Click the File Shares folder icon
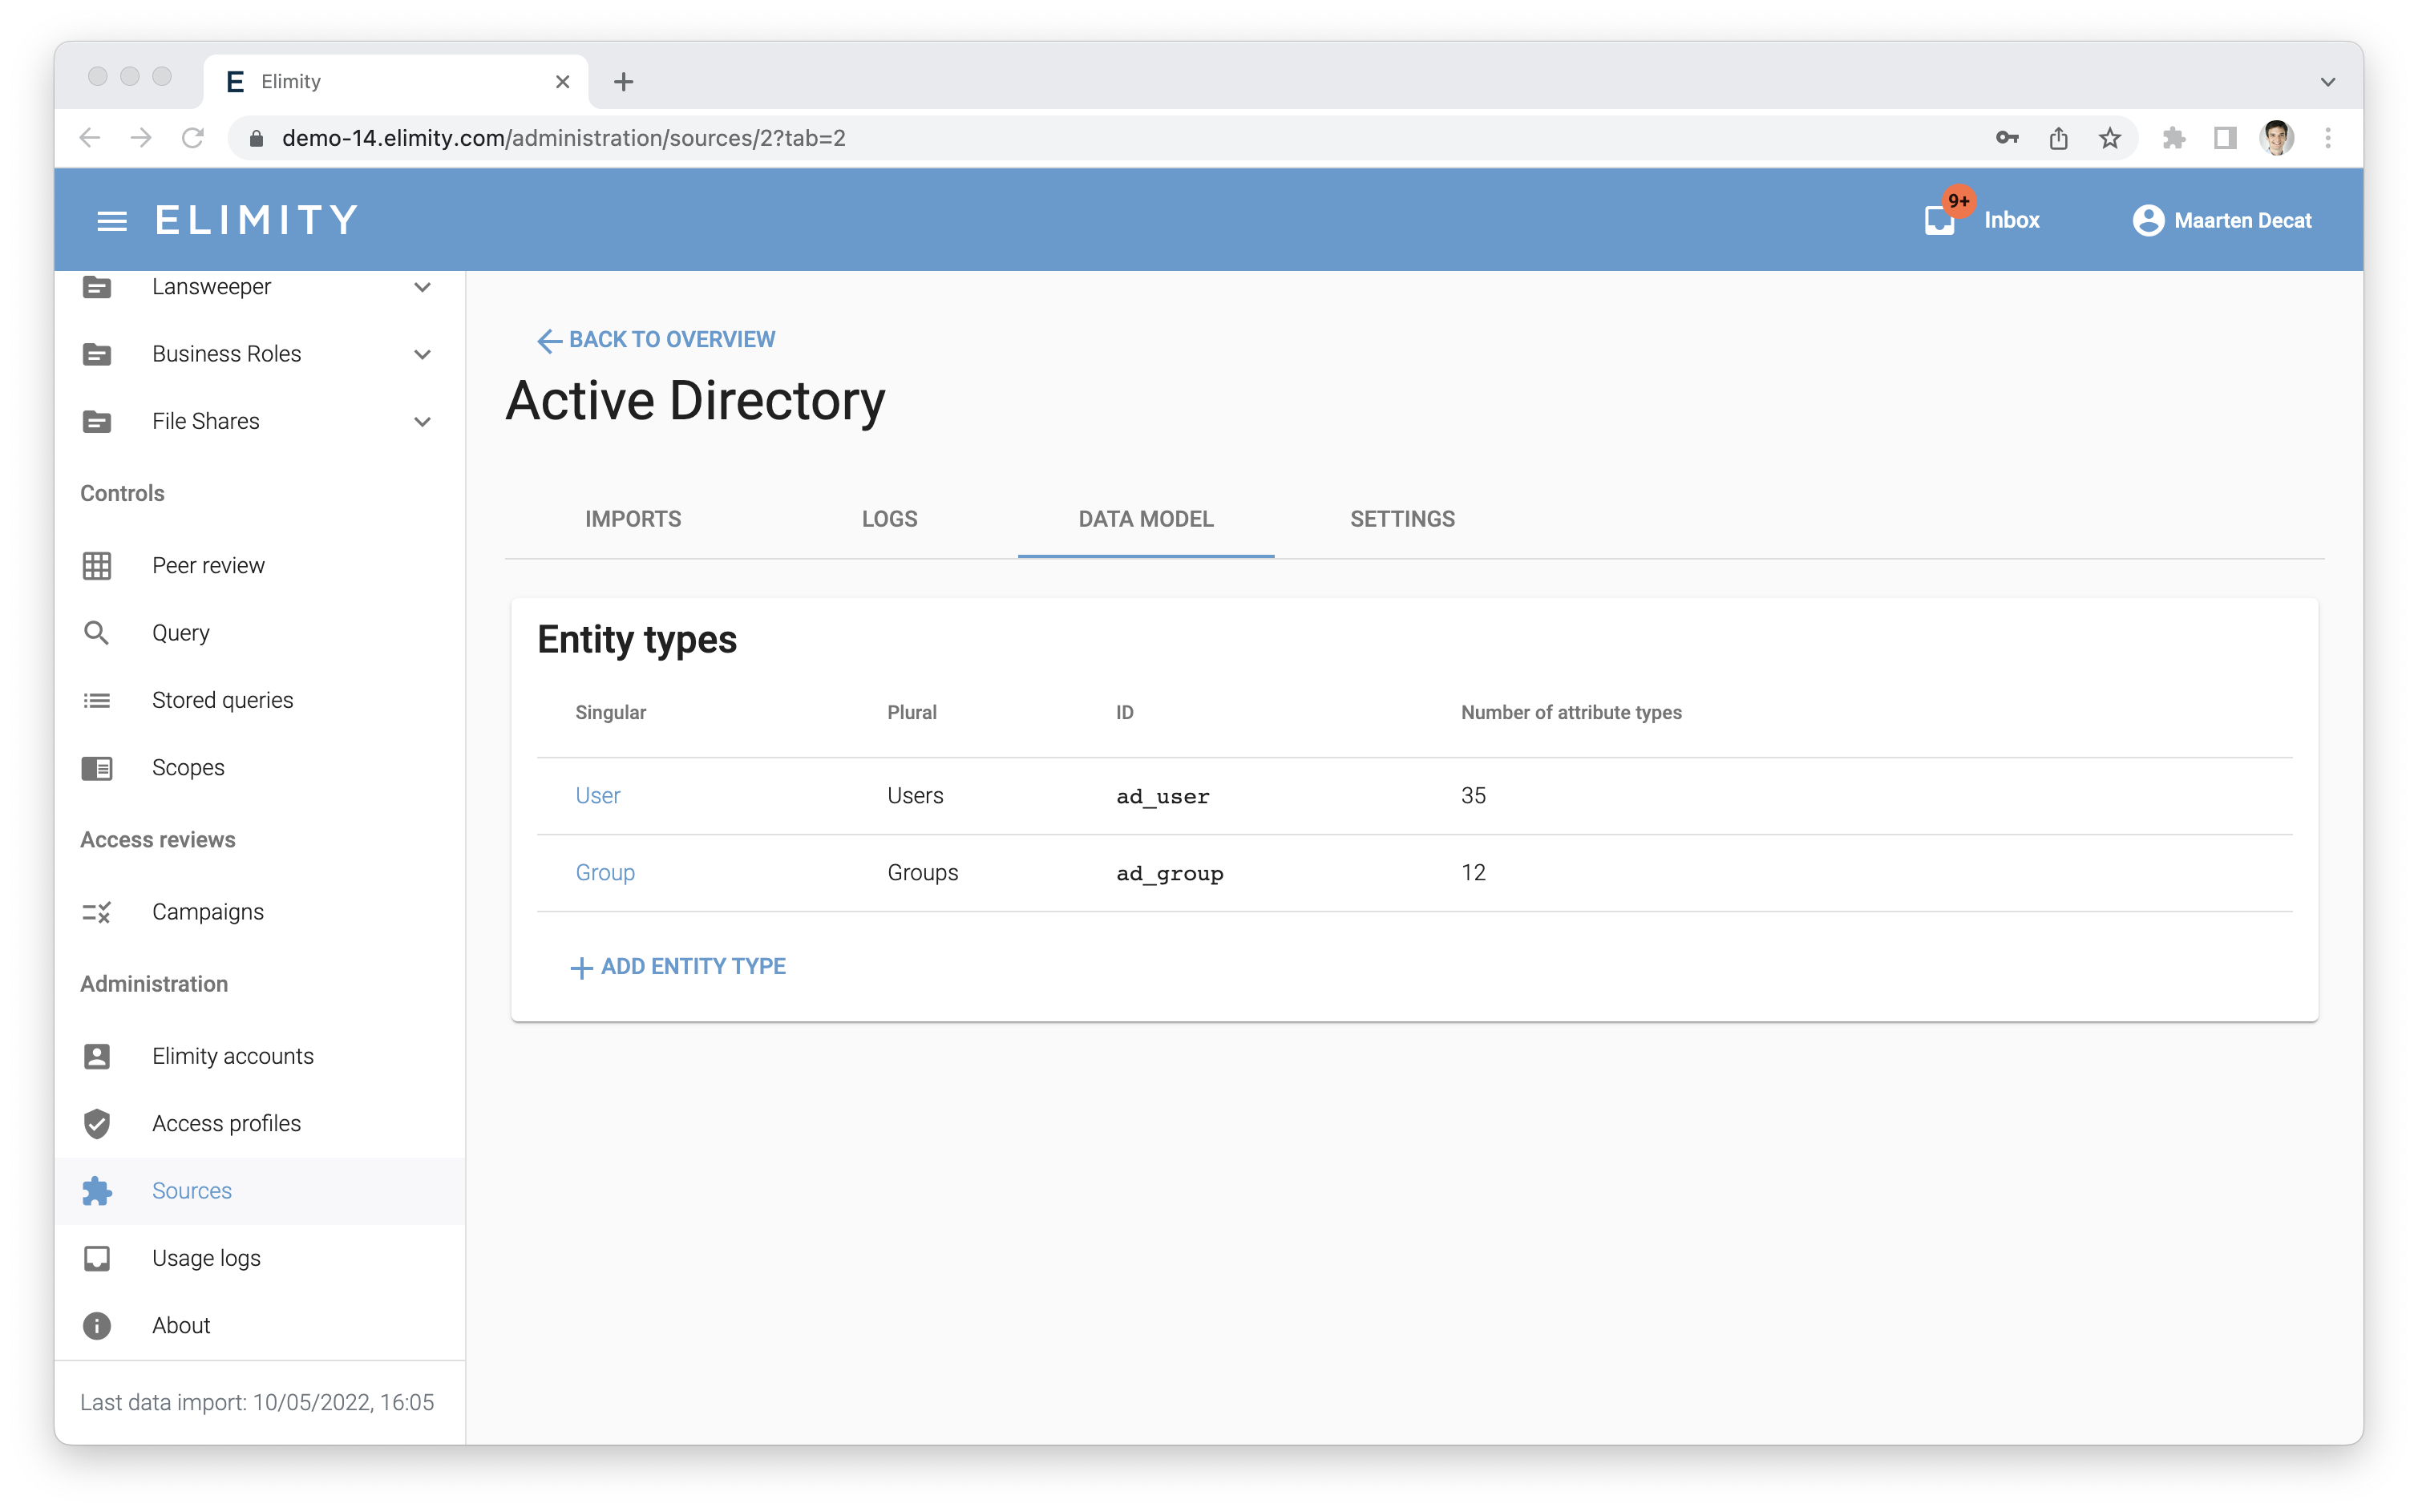Screen dimensions: 2418x1512 (97, 421)
